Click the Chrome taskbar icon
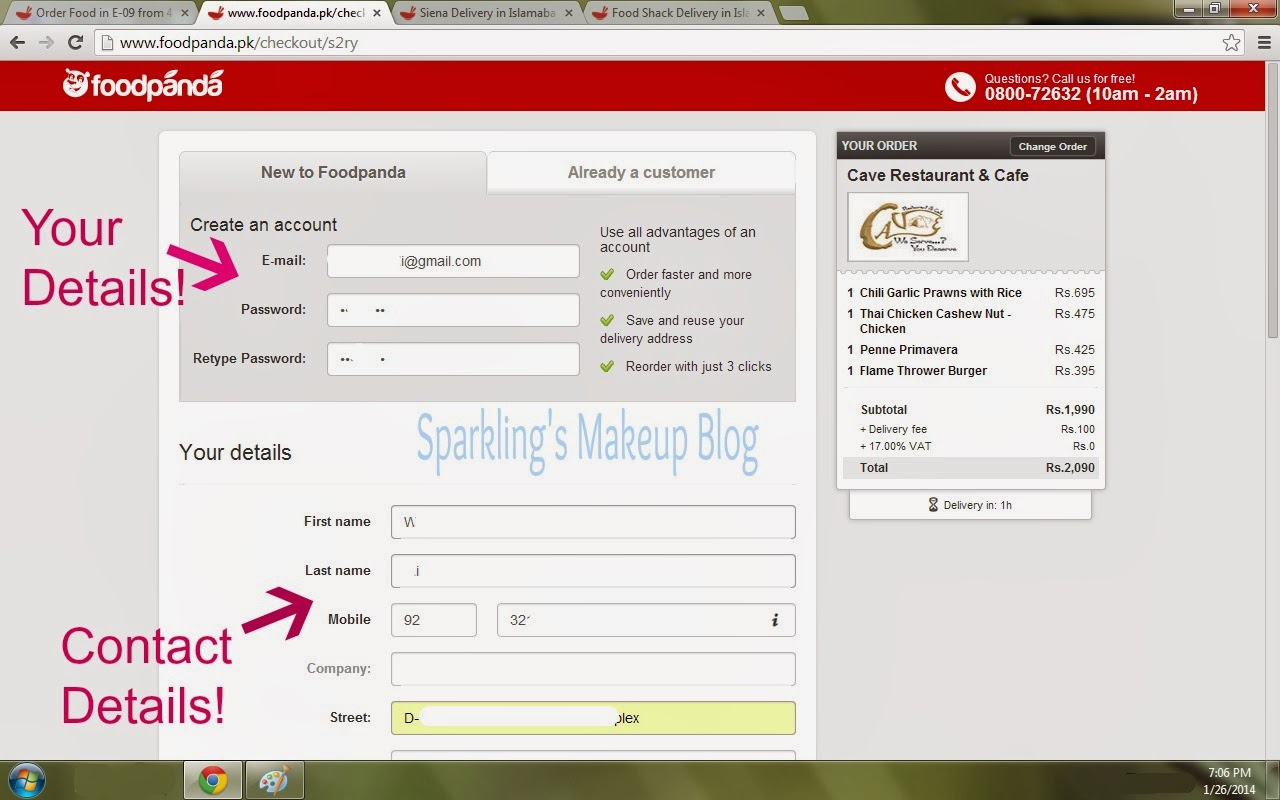1280x800 pixels. pyautogui.click(x=212, y=781)
